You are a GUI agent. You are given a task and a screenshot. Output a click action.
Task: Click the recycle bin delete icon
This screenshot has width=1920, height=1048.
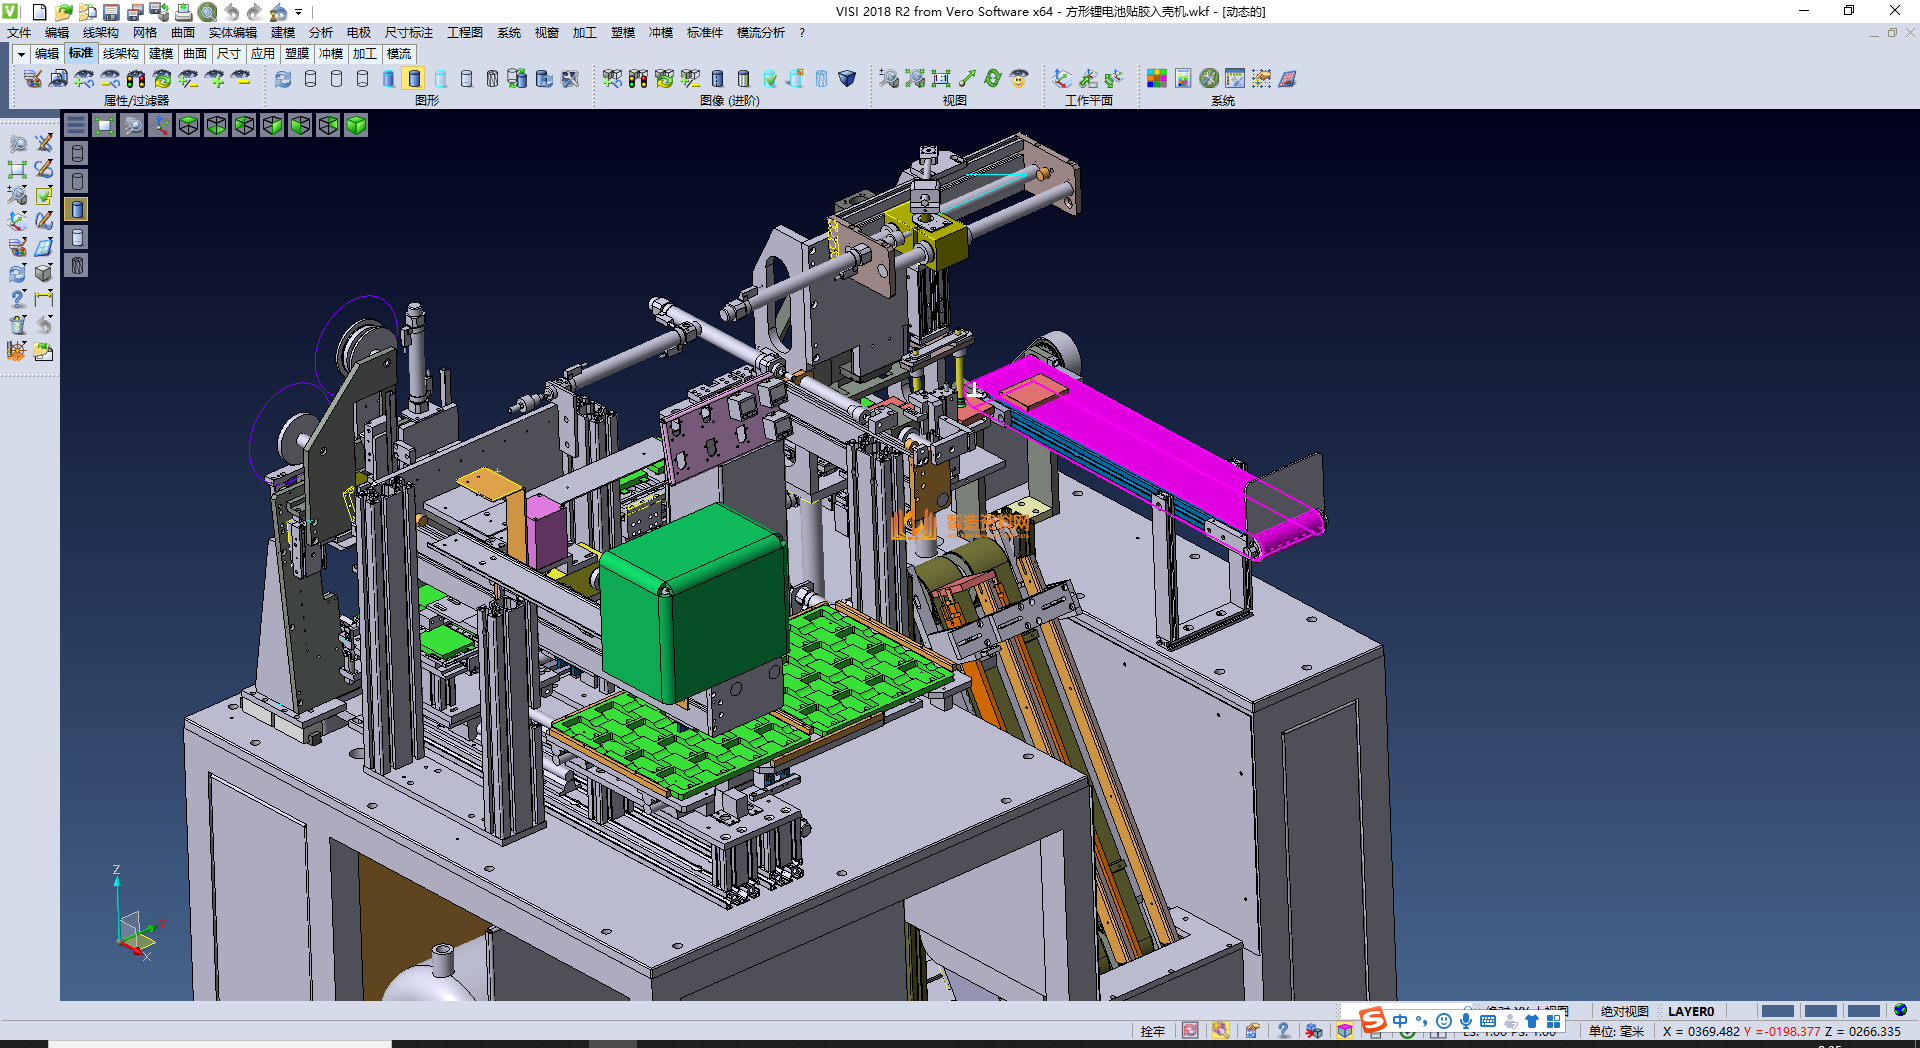pos(17,325)
